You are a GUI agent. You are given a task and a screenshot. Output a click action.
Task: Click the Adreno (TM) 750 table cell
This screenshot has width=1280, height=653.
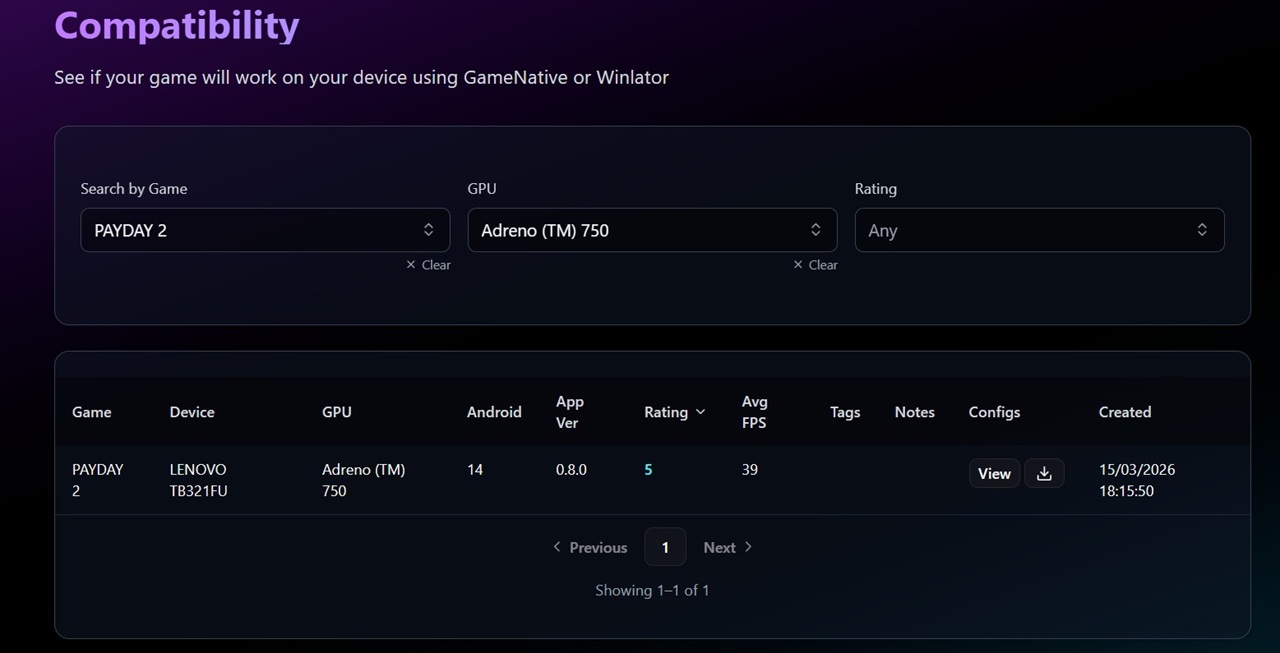coord(363,480)
